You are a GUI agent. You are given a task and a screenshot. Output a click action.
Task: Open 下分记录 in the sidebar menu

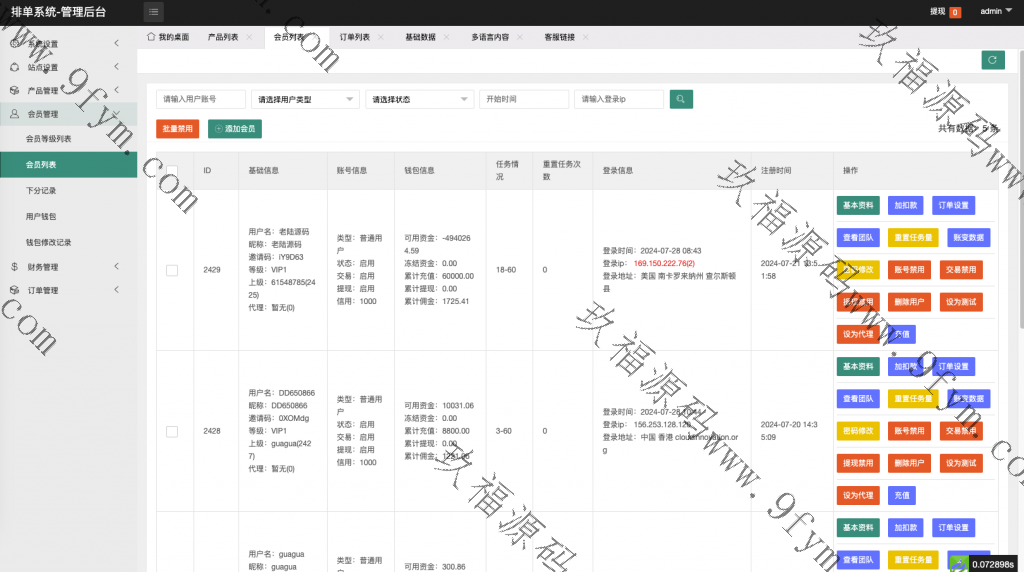click(41, 190)
